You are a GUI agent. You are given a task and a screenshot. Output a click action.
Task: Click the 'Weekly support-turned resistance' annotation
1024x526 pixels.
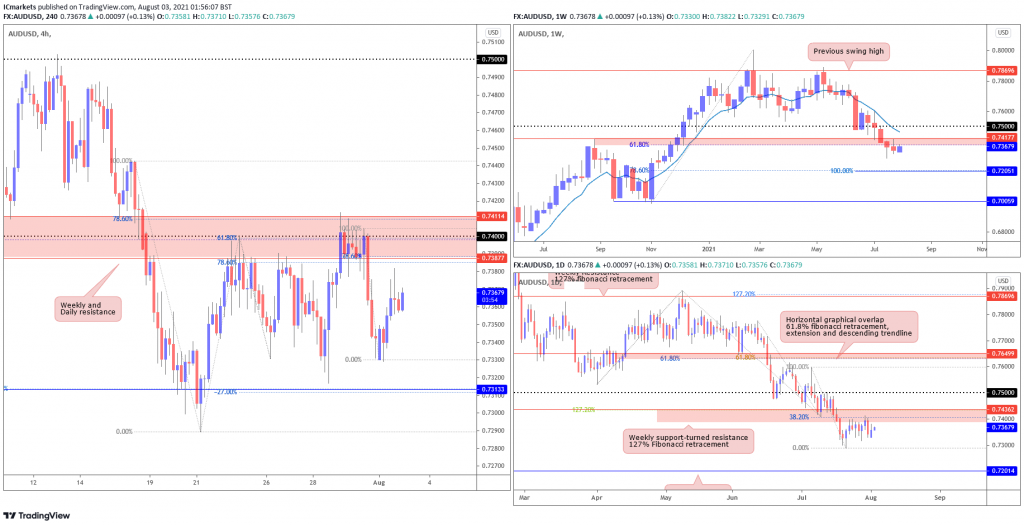point(688,440)
